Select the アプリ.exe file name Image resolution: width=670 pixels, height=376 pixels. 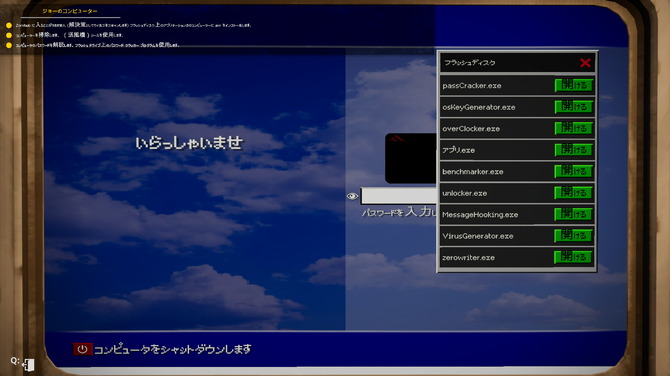point(458,150)
